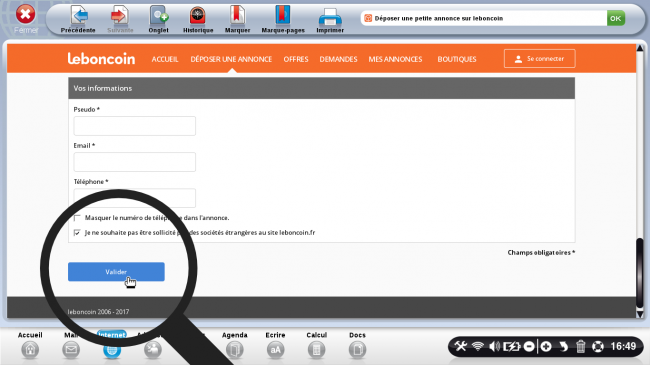
Task: Select DÉPOSER UNE ANNONCE in the navigation
Action: (x=231, y=59)
